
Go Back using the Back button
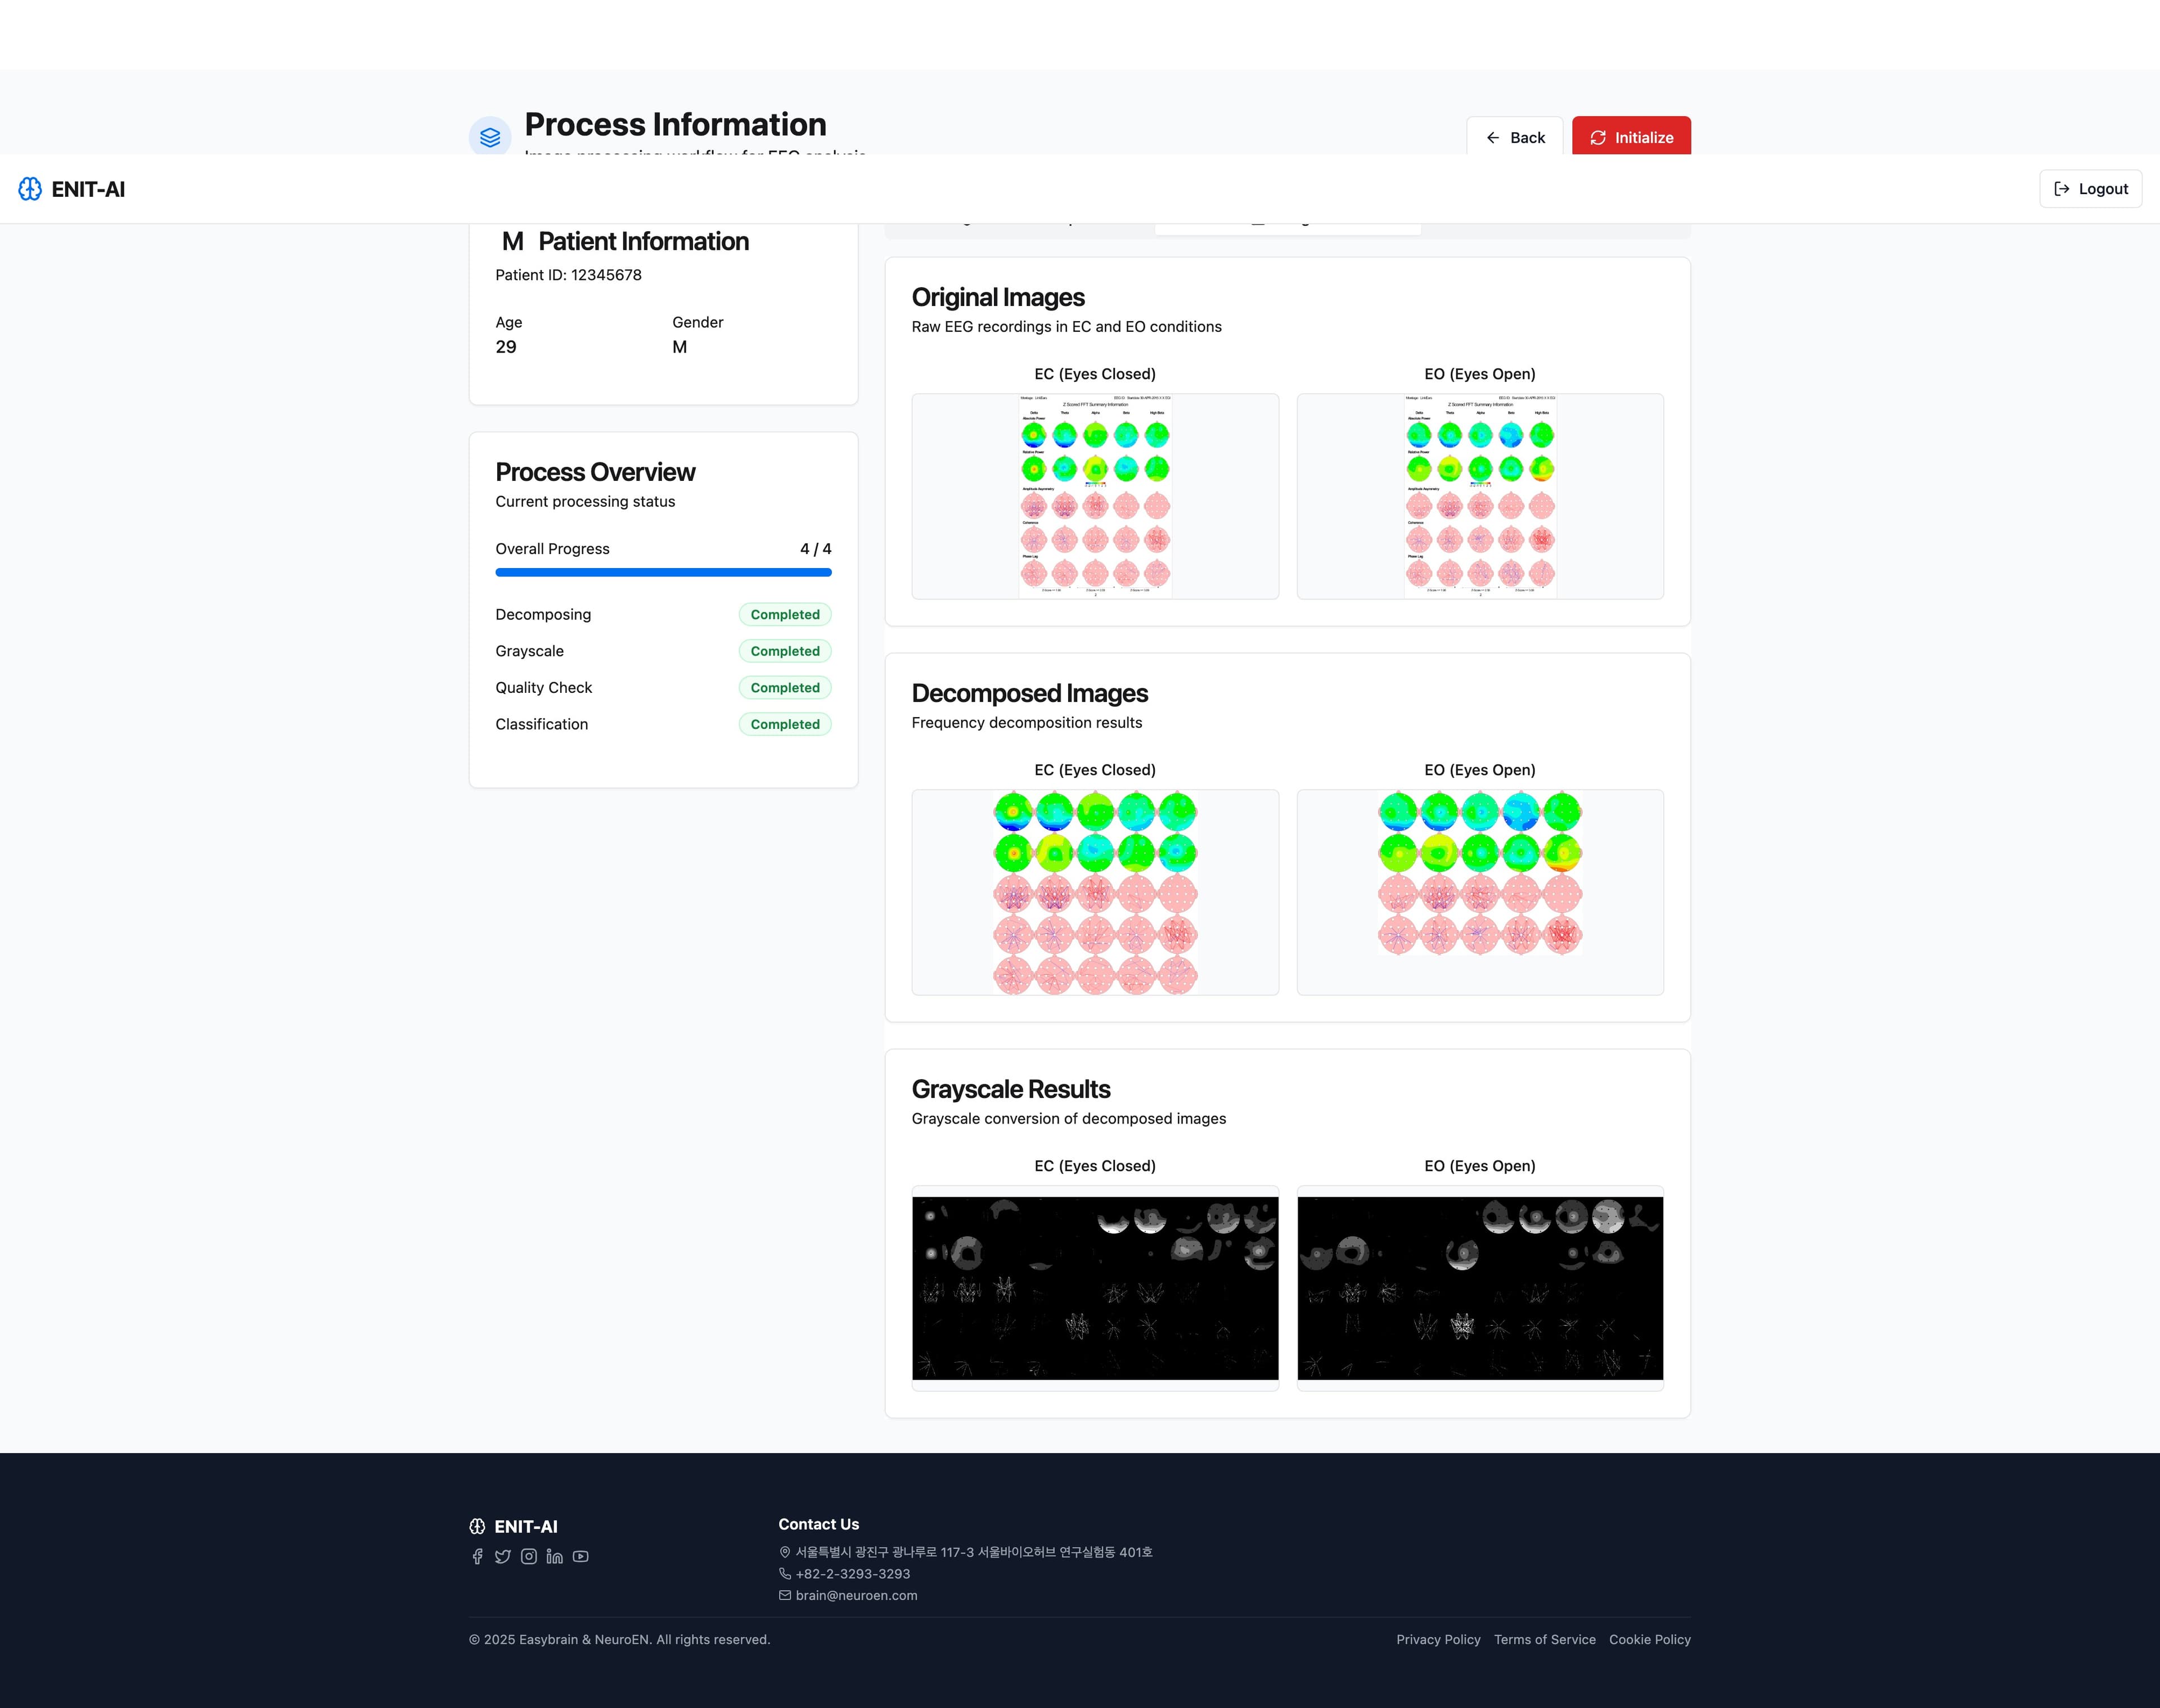(1515, 137)
